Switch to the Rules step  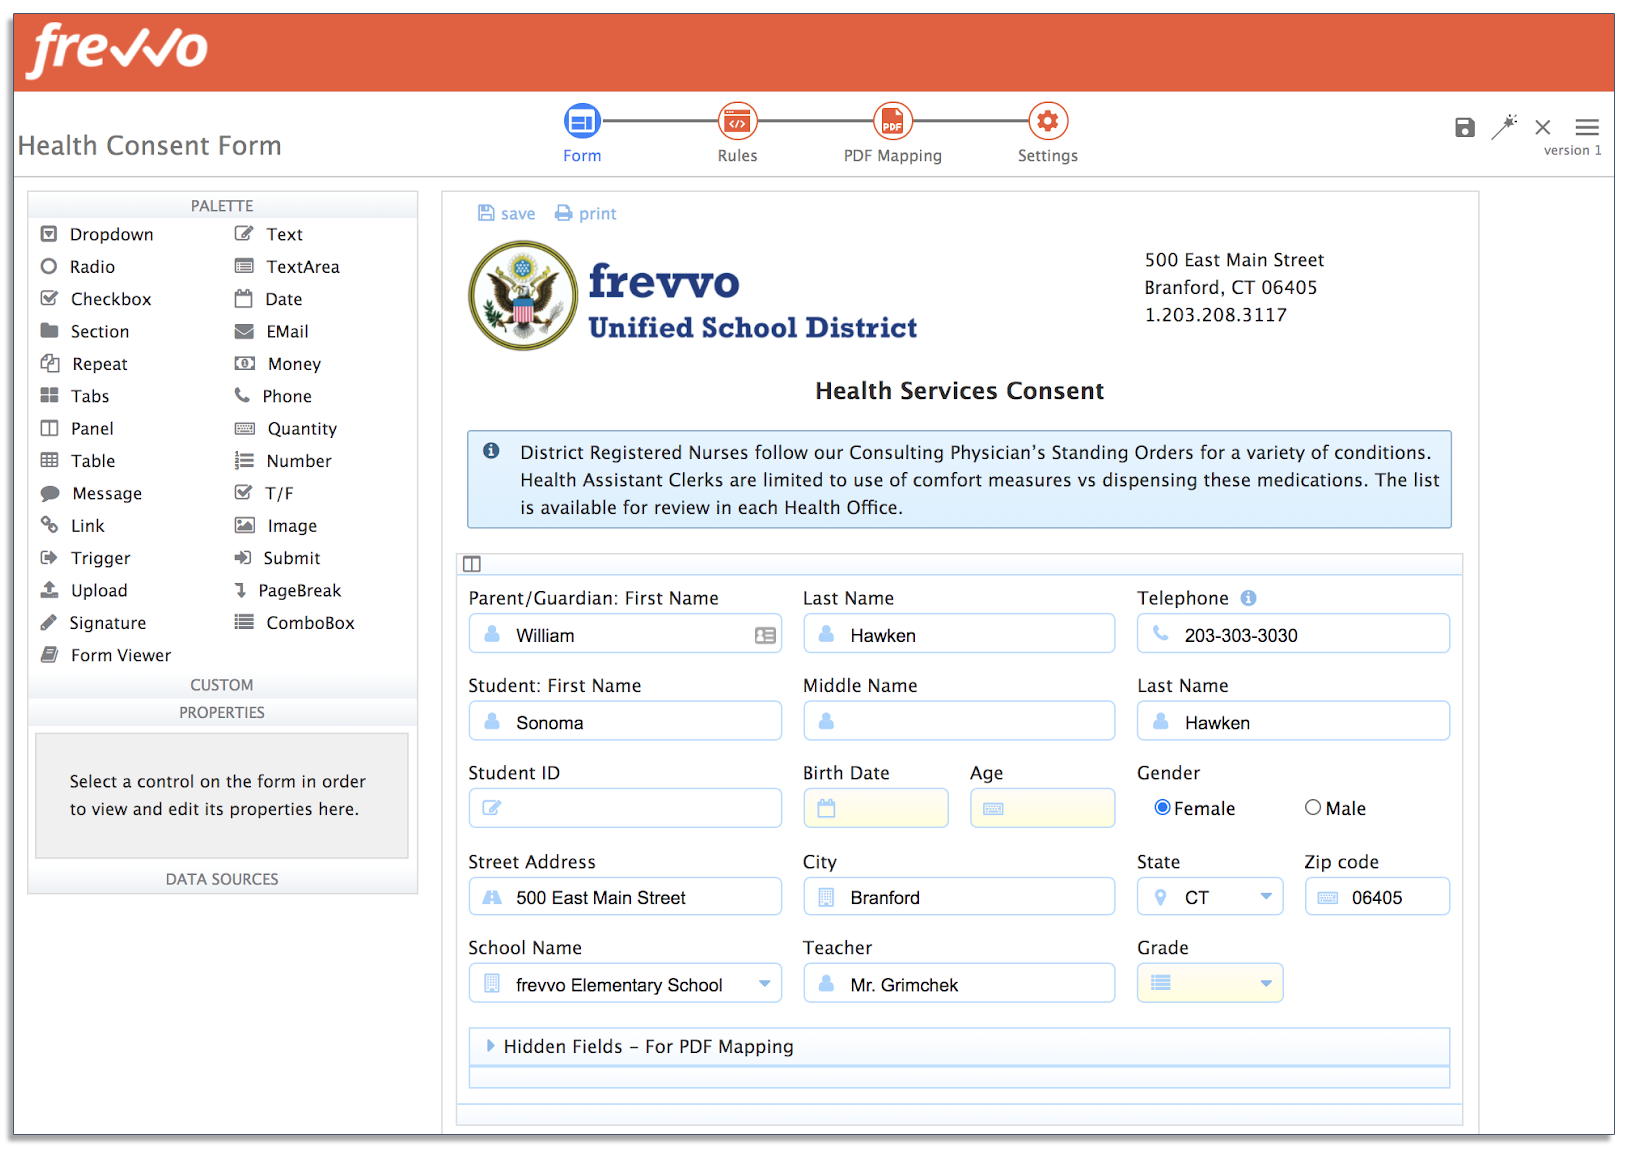(737, 133)
